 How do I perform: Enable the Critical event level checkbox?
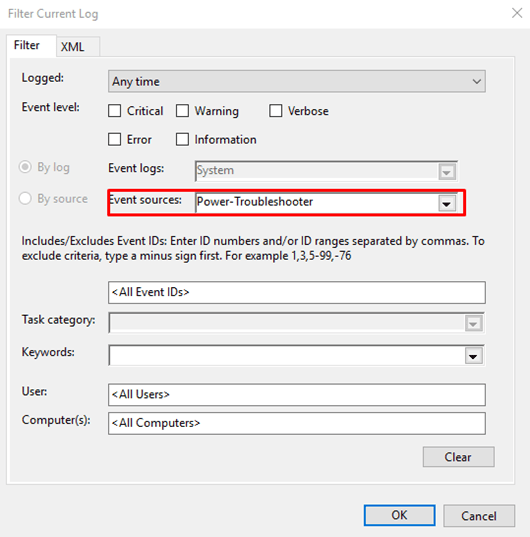point(114,111)
